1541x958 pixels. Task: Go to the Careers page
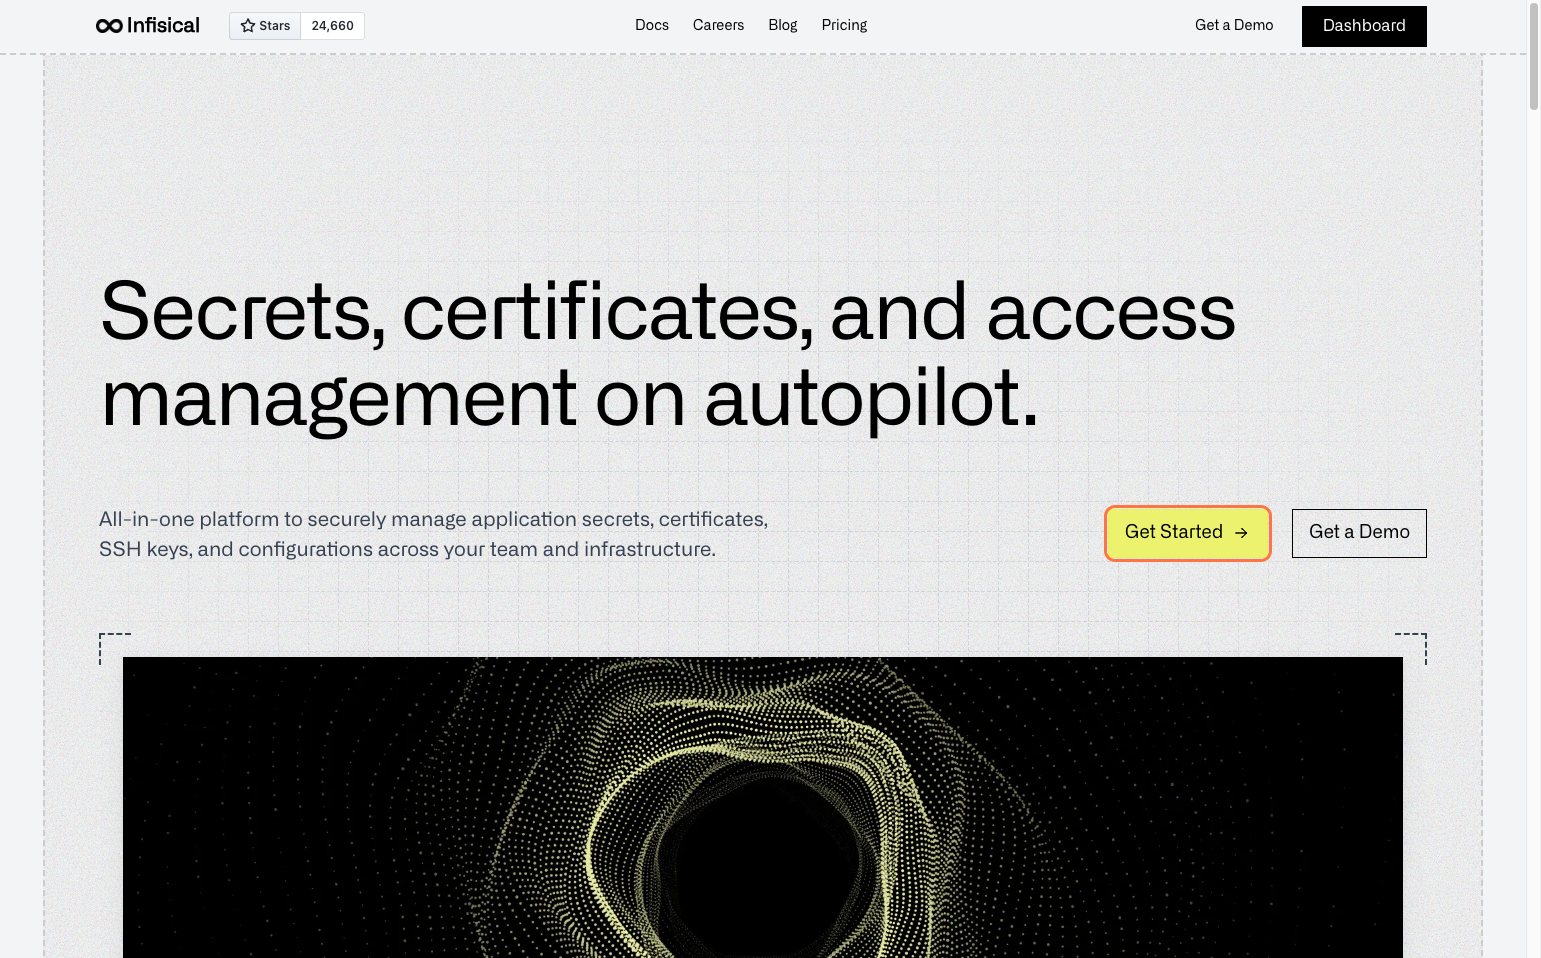pos(718,25)
